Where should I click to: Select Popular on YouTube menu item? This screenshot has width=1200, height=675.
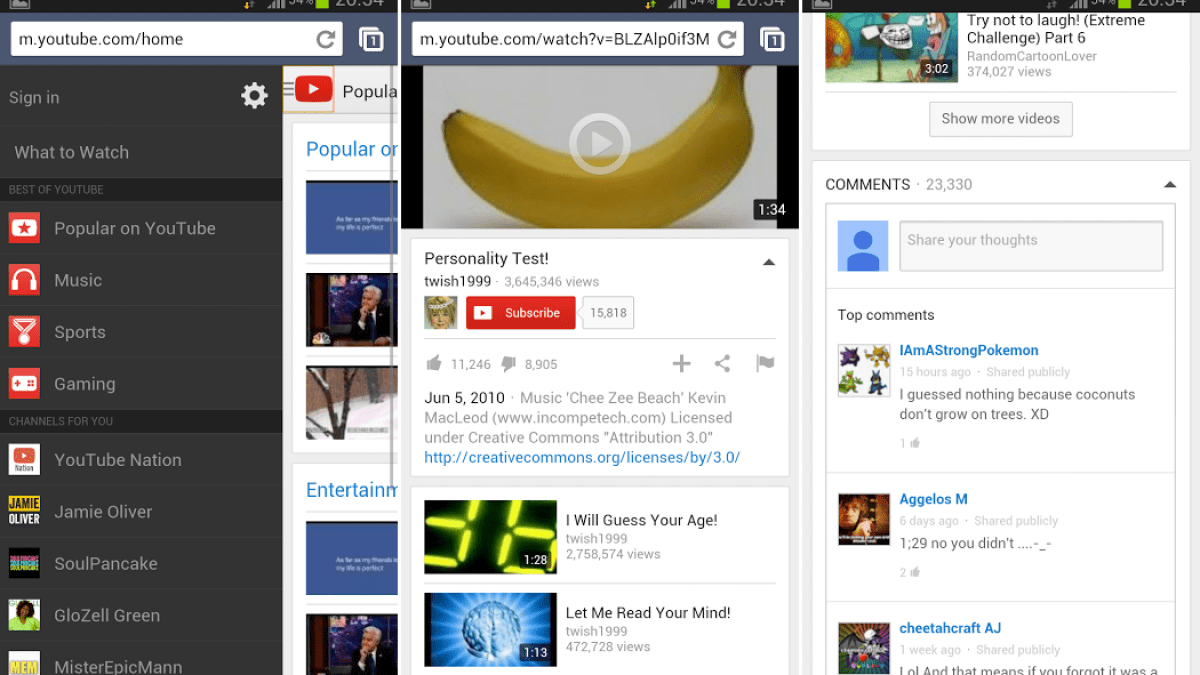coord(134,228)
